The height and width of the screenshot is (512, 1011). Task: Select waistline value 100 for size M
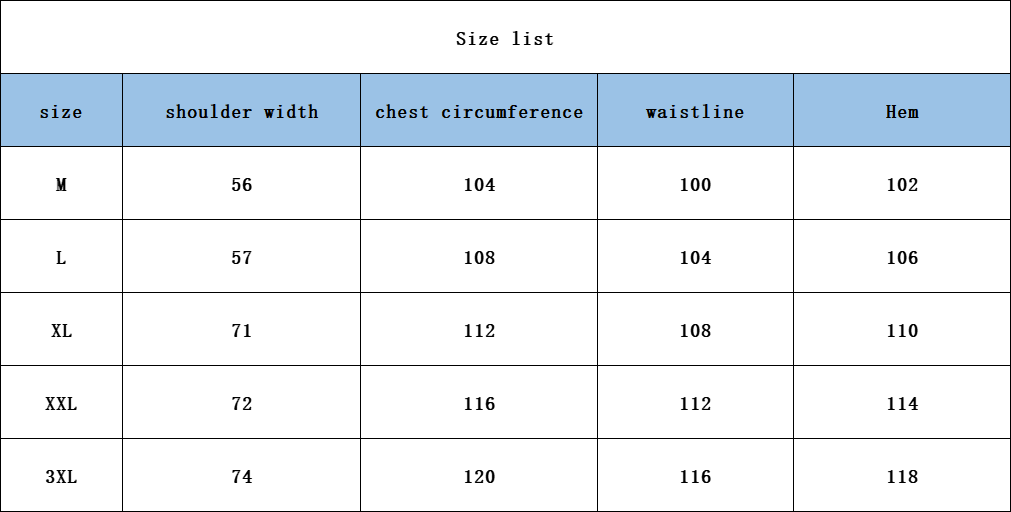point(695,185)
